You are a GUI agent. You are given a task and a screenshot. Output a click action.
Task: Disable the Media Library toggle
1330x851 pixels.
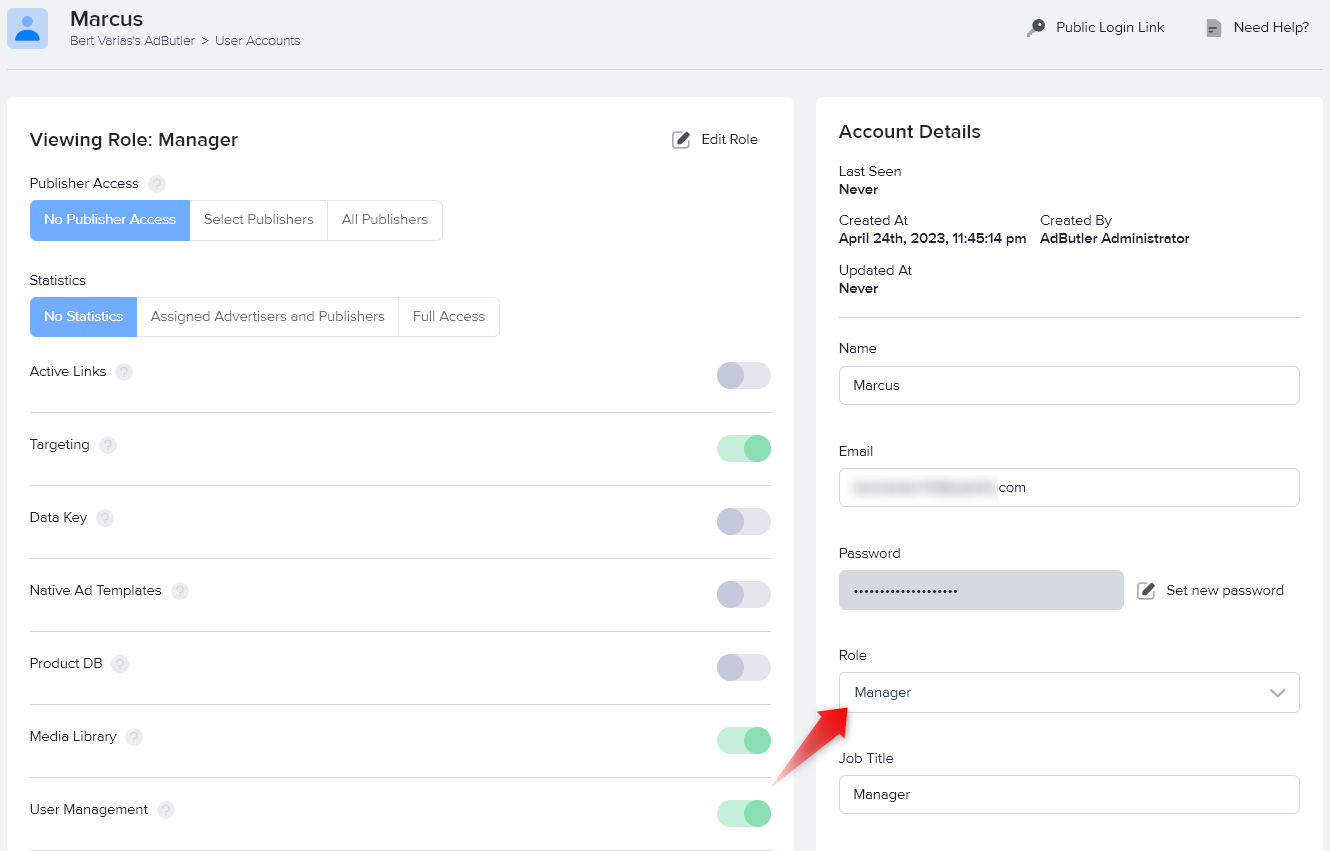(x=744, y=740)
